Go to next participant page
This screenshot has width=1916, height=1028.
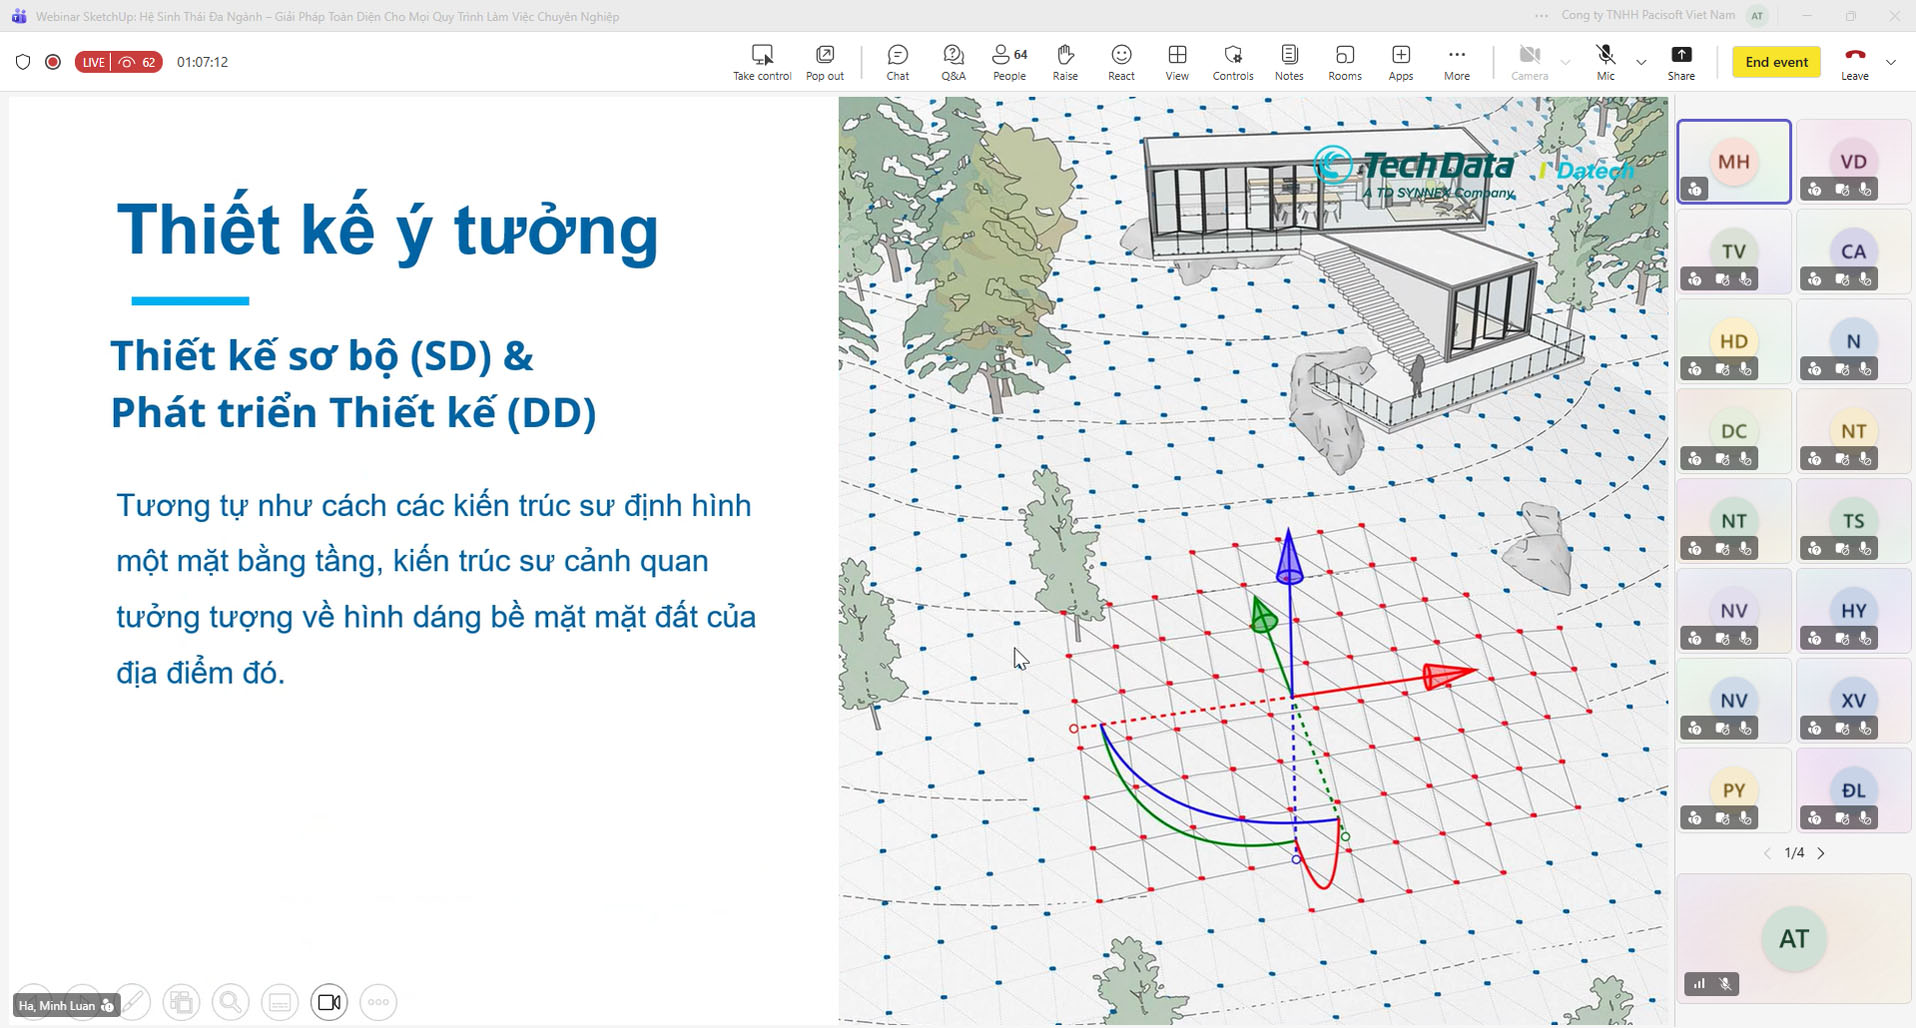[1821, 853]
